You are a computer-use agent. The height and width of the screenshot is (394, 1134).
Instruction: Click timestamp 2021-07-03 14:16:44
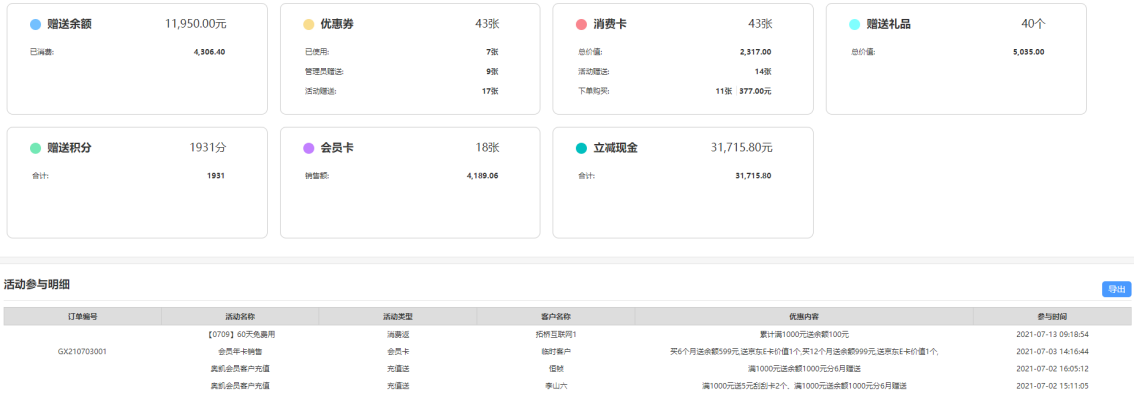[x=1052, y=352]
